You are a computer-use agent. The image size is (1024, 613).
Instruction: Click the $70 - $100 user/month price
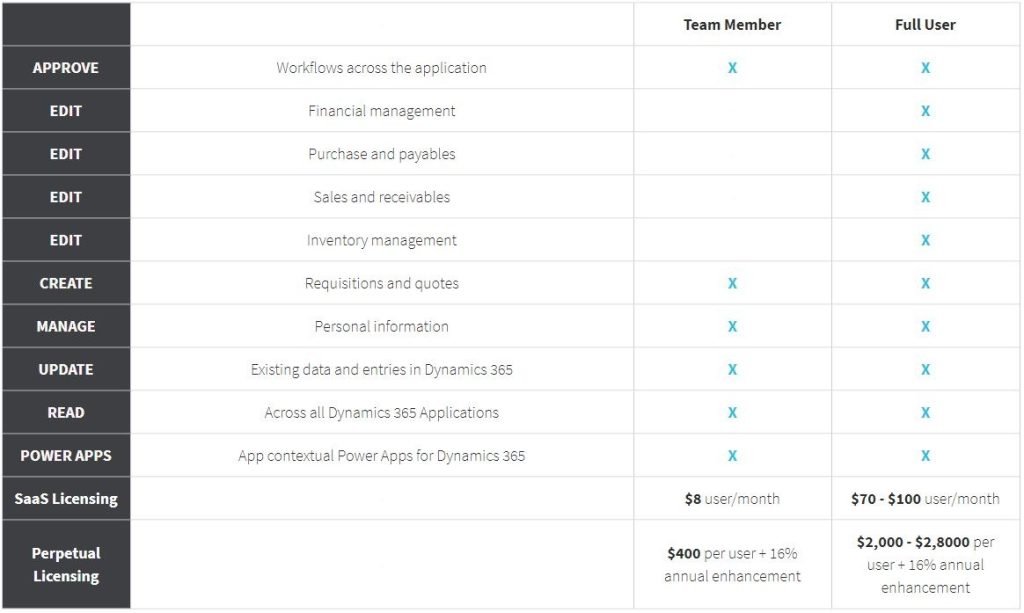925,498
